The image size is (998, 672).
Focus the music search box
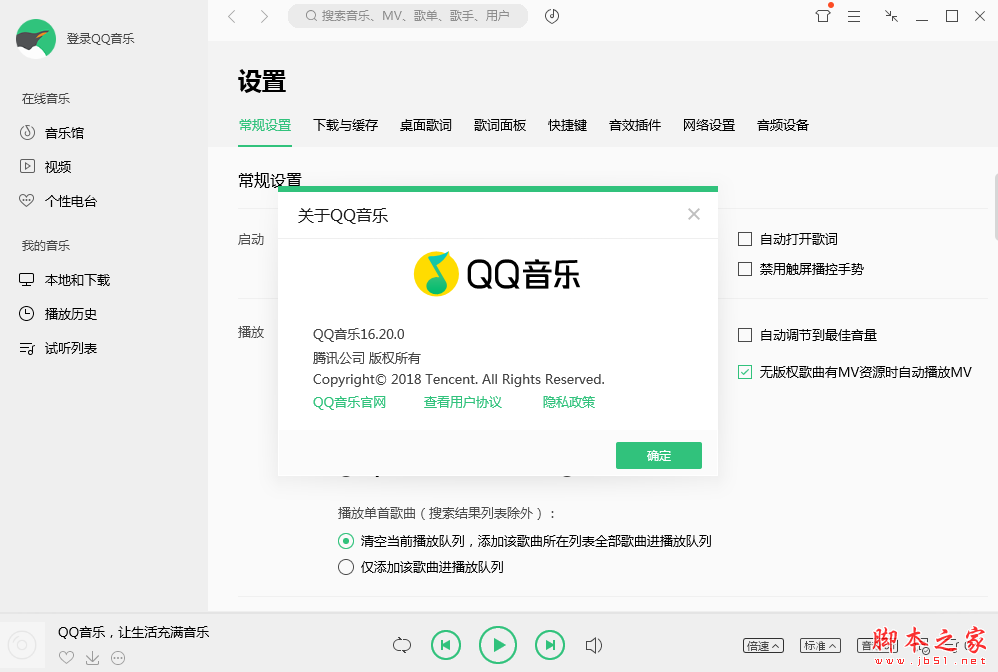(x=407, y=16)
